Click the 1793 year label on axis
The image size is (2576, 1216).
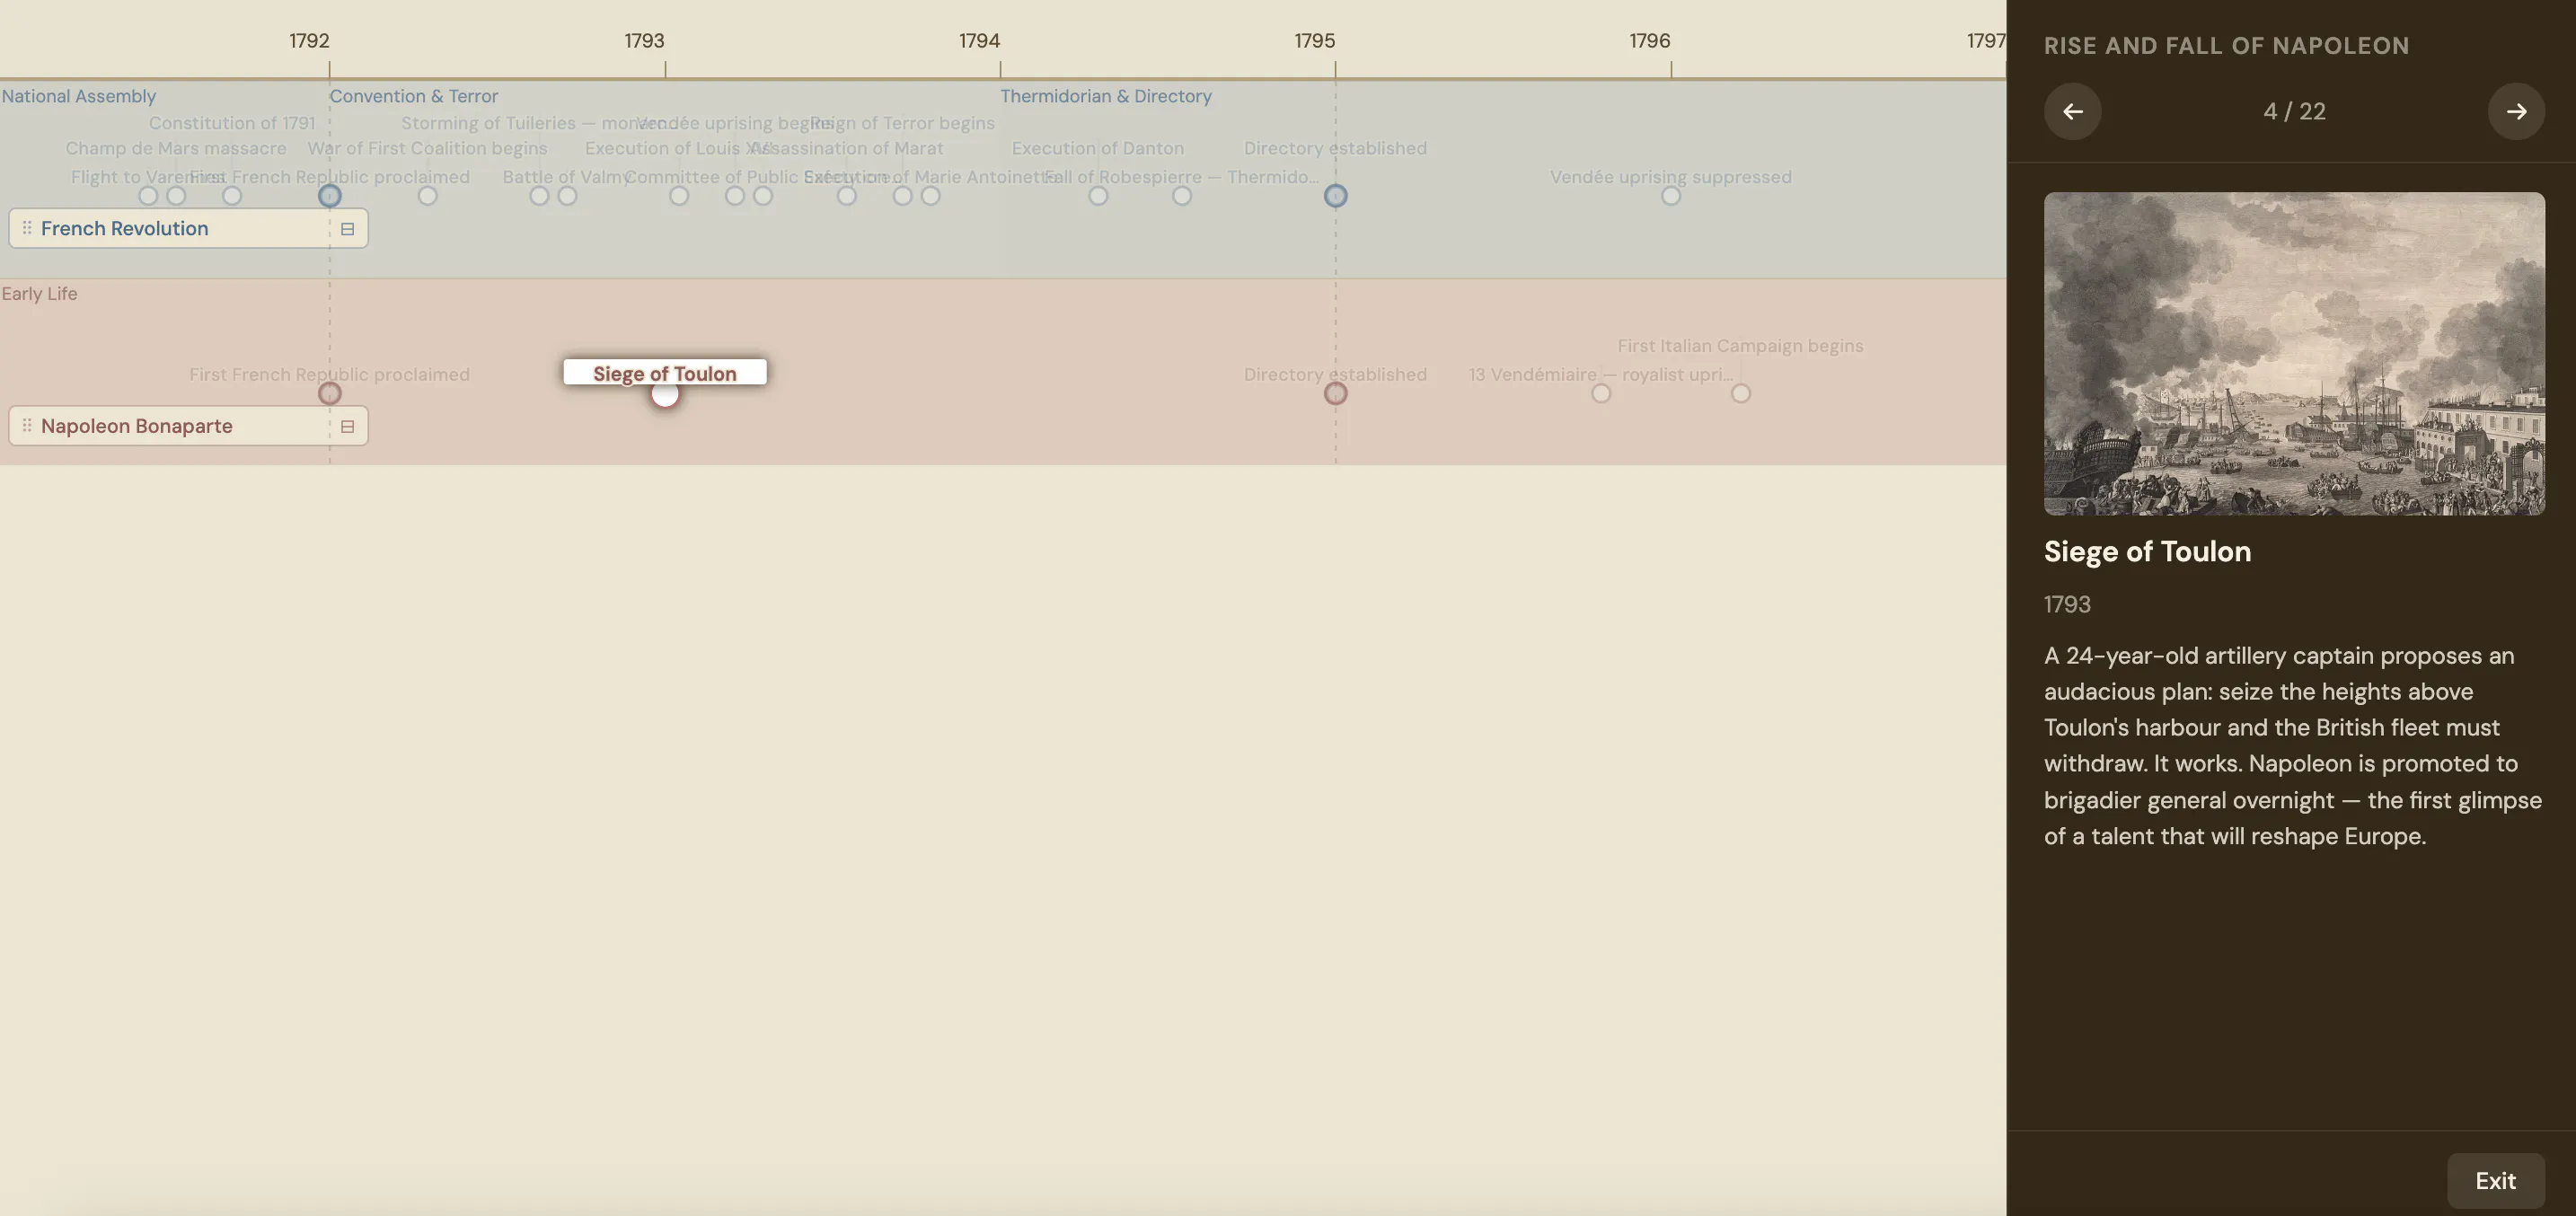[x=644, y=41]
